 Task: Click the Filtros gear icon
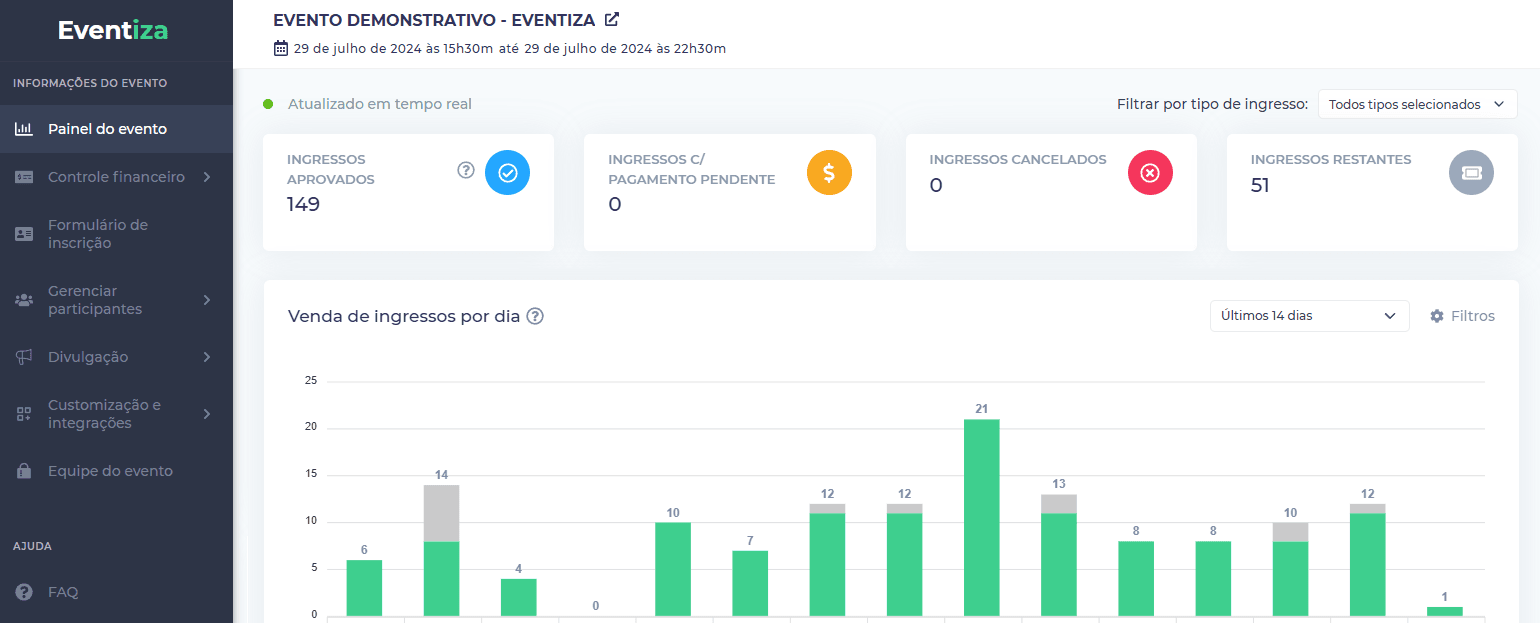(1437, 316)
